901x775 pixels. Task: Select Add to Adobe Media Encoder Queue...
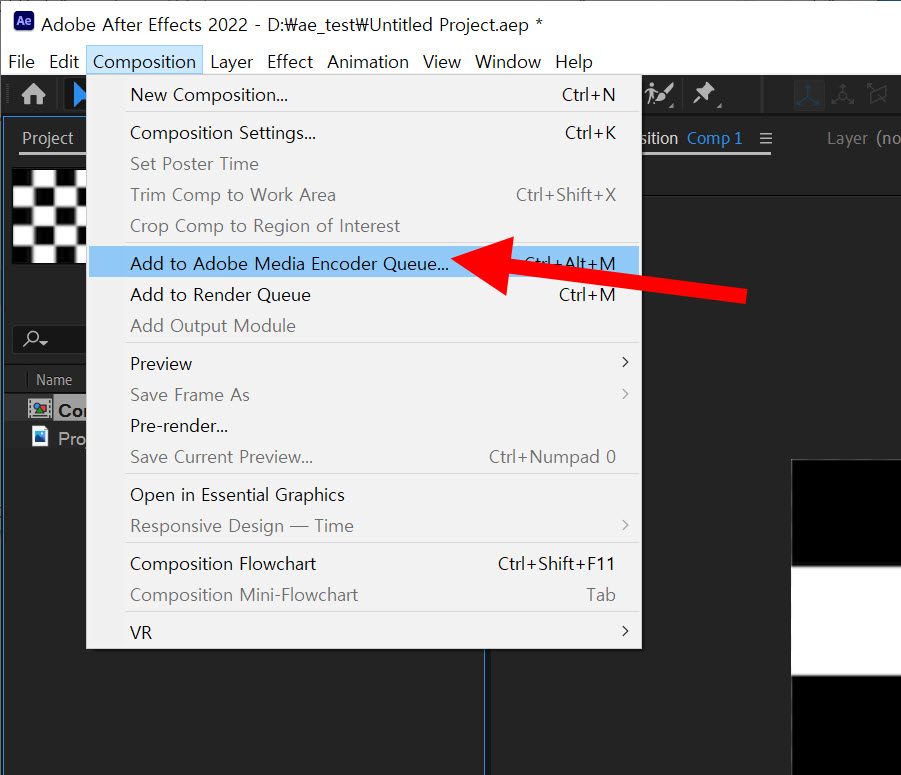(364, 262)
